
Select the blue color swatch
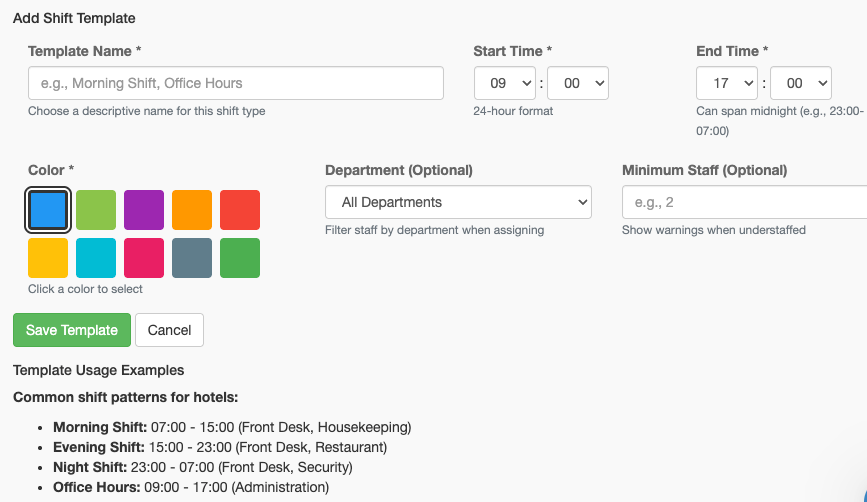pos(48,210)
